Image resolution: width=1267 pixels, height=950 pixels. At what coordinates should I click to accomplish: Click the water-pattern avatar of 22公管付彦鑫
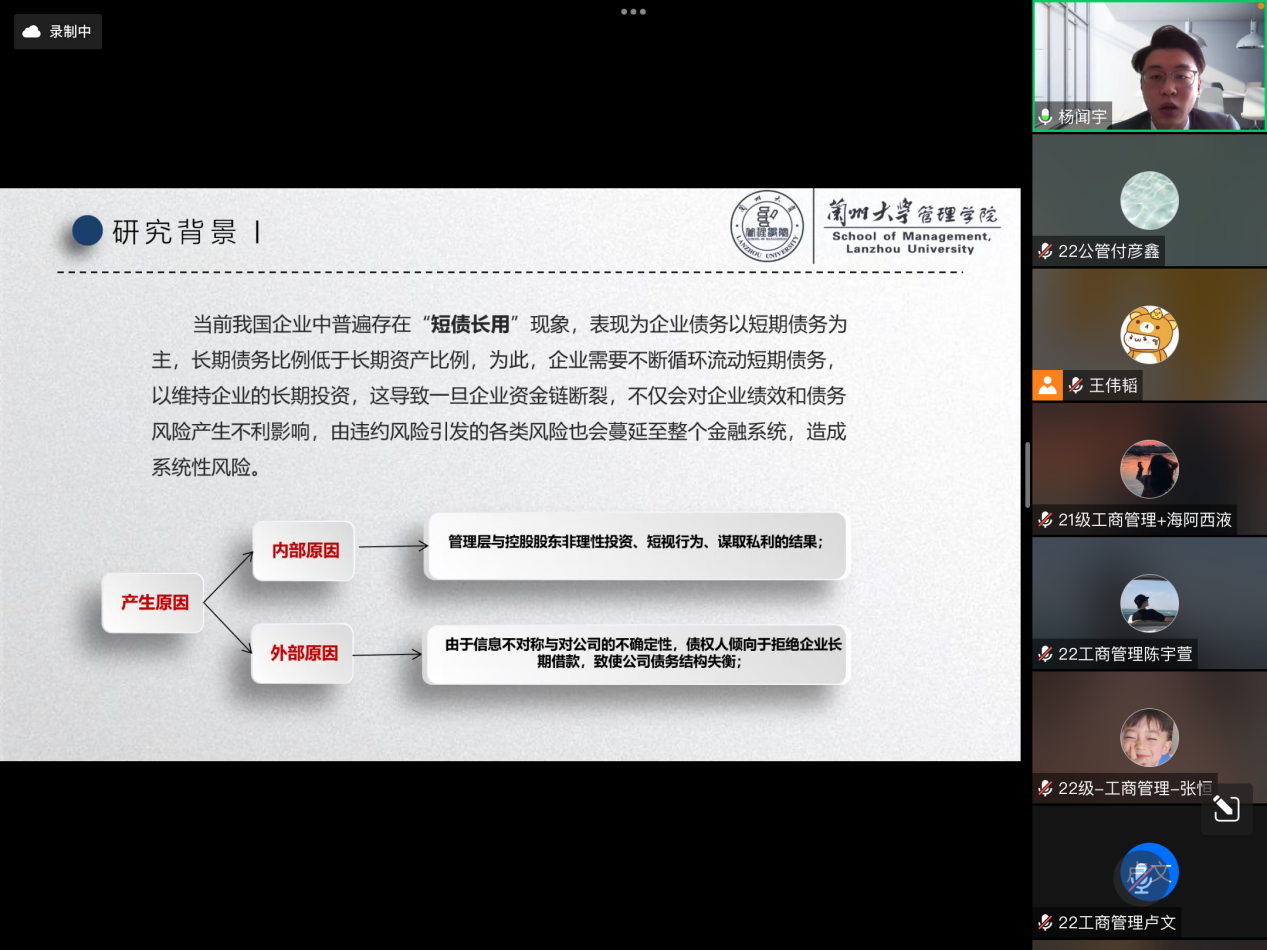[x=1149, y=200]
